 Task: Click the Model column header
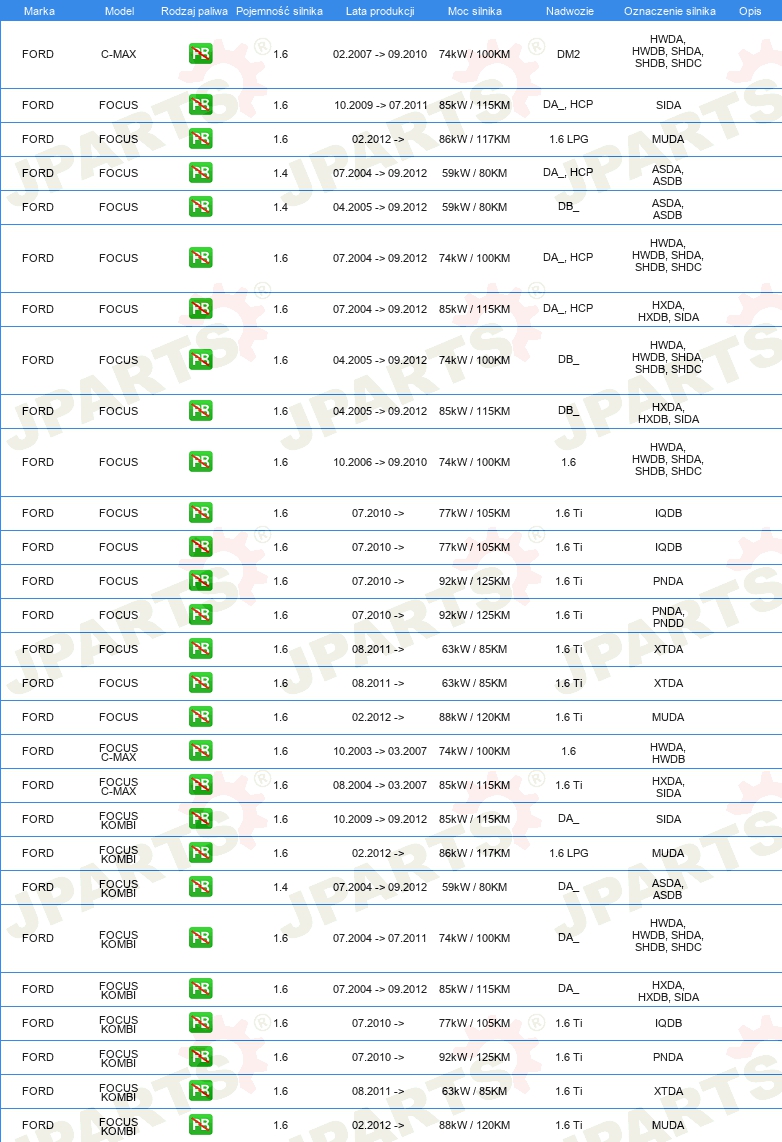(x=119, y=11)
